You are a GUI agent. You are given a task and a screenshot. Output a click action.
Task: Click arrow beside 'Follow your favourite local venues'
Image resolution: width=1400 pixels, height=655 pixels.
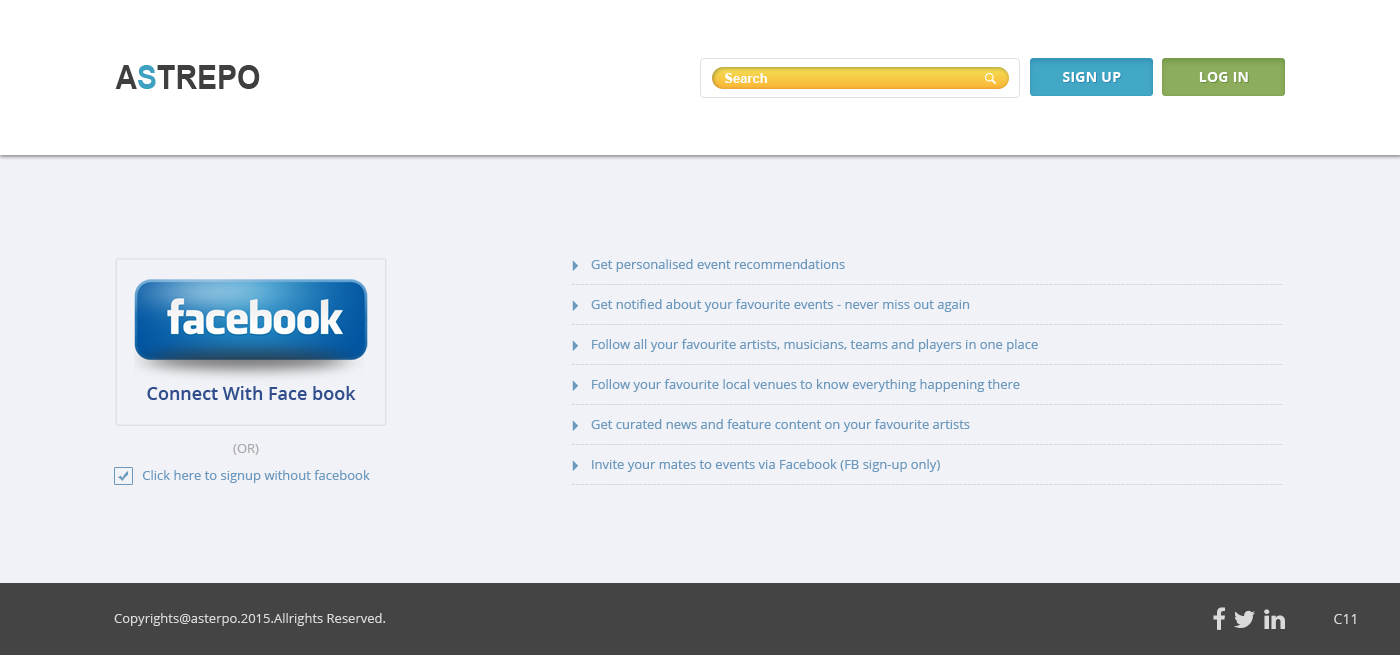point(575,385)
